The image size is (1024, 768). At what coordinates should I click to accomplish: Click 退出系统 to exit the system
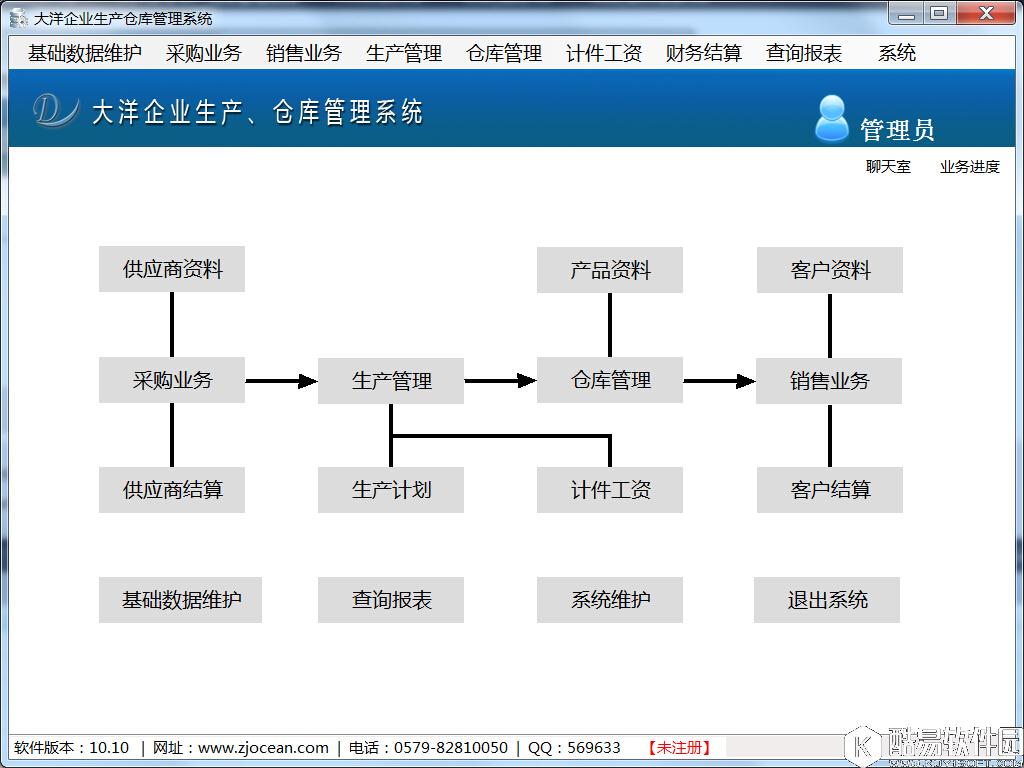[827, 600]
